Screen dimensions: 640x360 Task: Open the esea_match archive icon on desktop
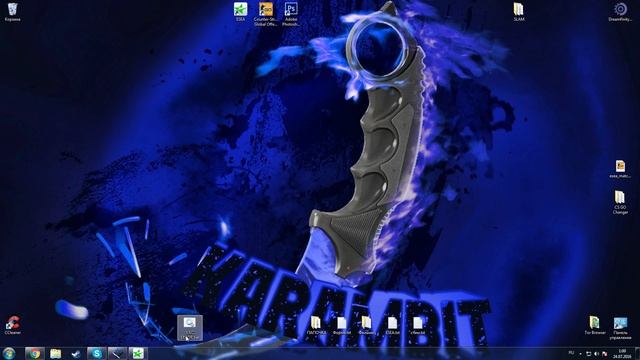click(620, 169)
